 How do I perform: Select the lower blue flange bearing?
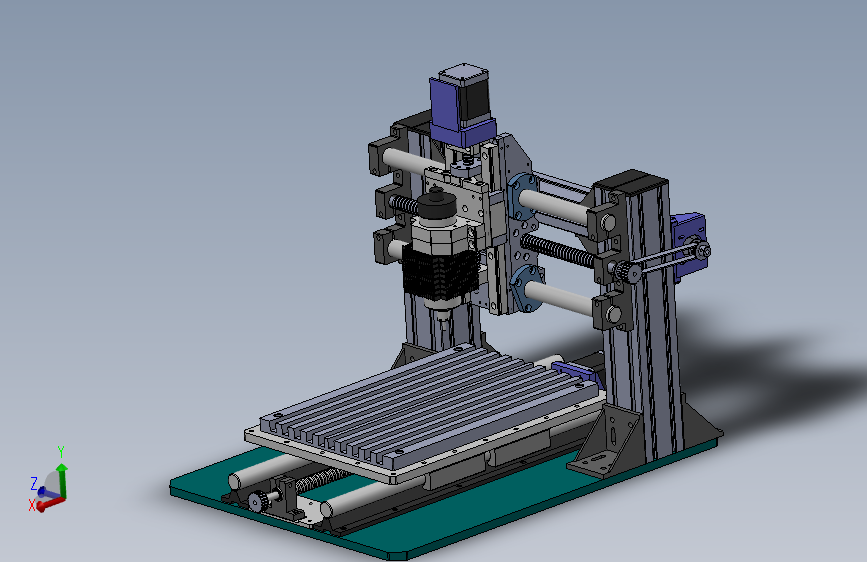tap(526, 290)
